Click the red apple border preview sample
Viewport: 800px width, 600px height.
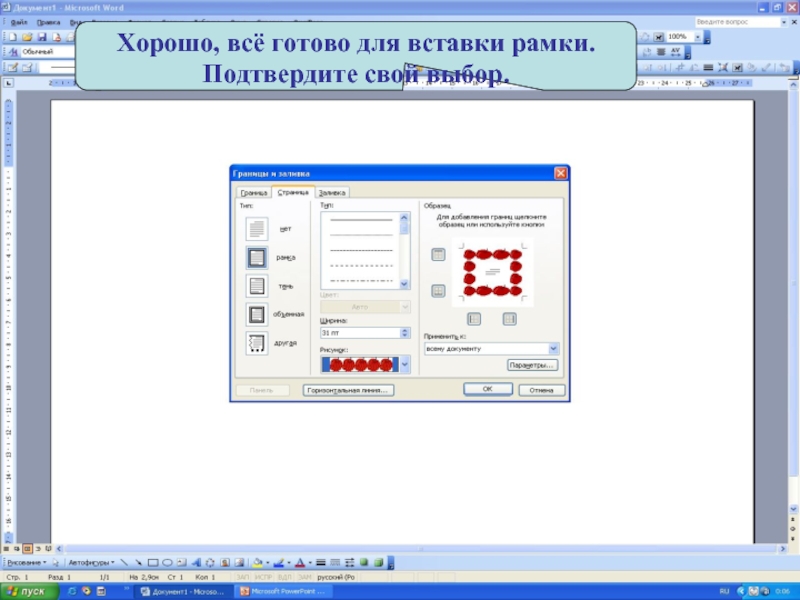[492, 272]
